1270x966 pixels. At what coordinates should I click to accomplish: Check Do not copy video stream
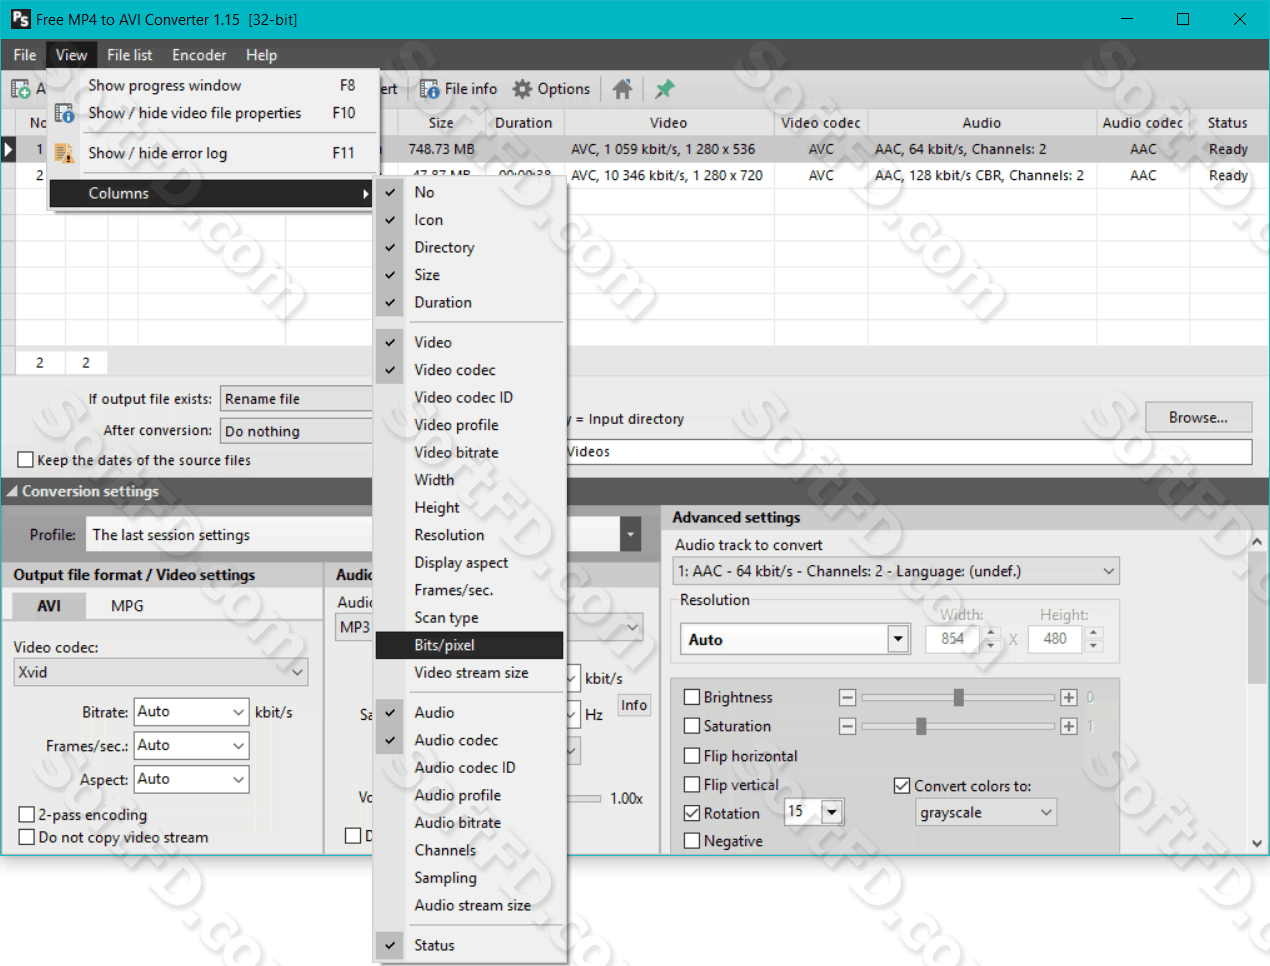(27, 837)
